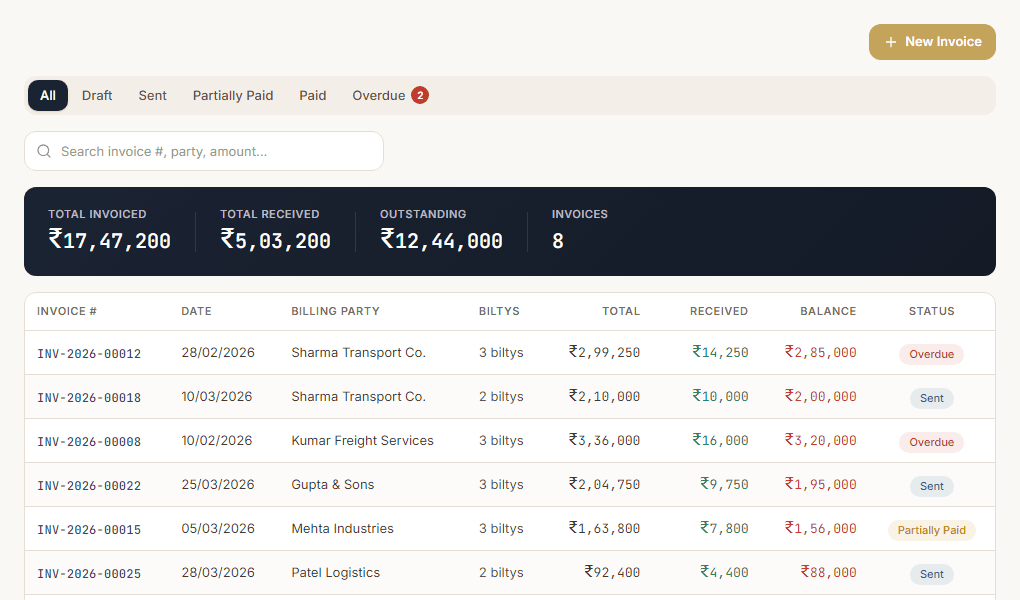Click the date 10/02/2026
Image resolution: width=1020 pixels, height=600 pixels.
(x=217, y=441)
